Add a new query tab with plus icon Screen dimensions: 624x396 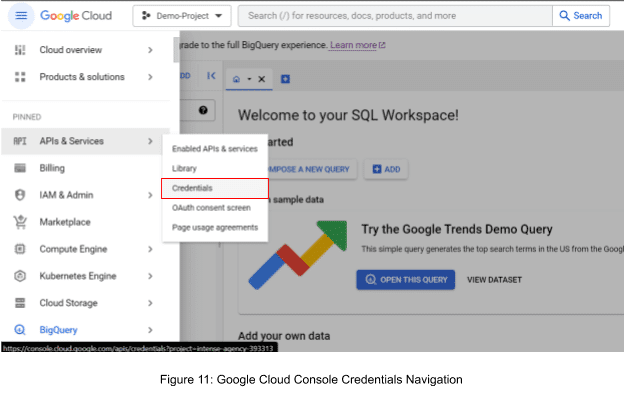(x=285, y=79)
